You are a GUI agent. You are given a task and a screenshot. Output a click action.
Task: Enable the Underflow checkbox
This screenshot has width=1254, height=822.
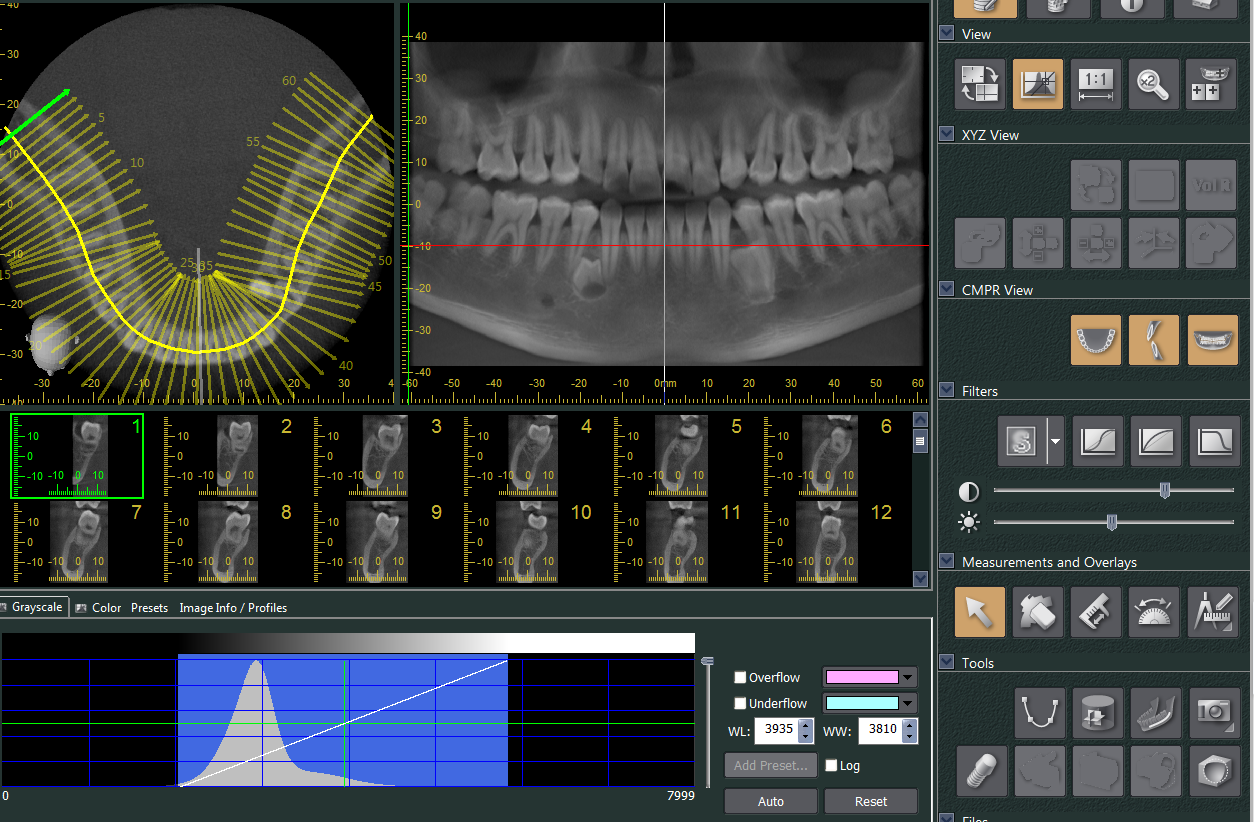click(x=741, y=703)
